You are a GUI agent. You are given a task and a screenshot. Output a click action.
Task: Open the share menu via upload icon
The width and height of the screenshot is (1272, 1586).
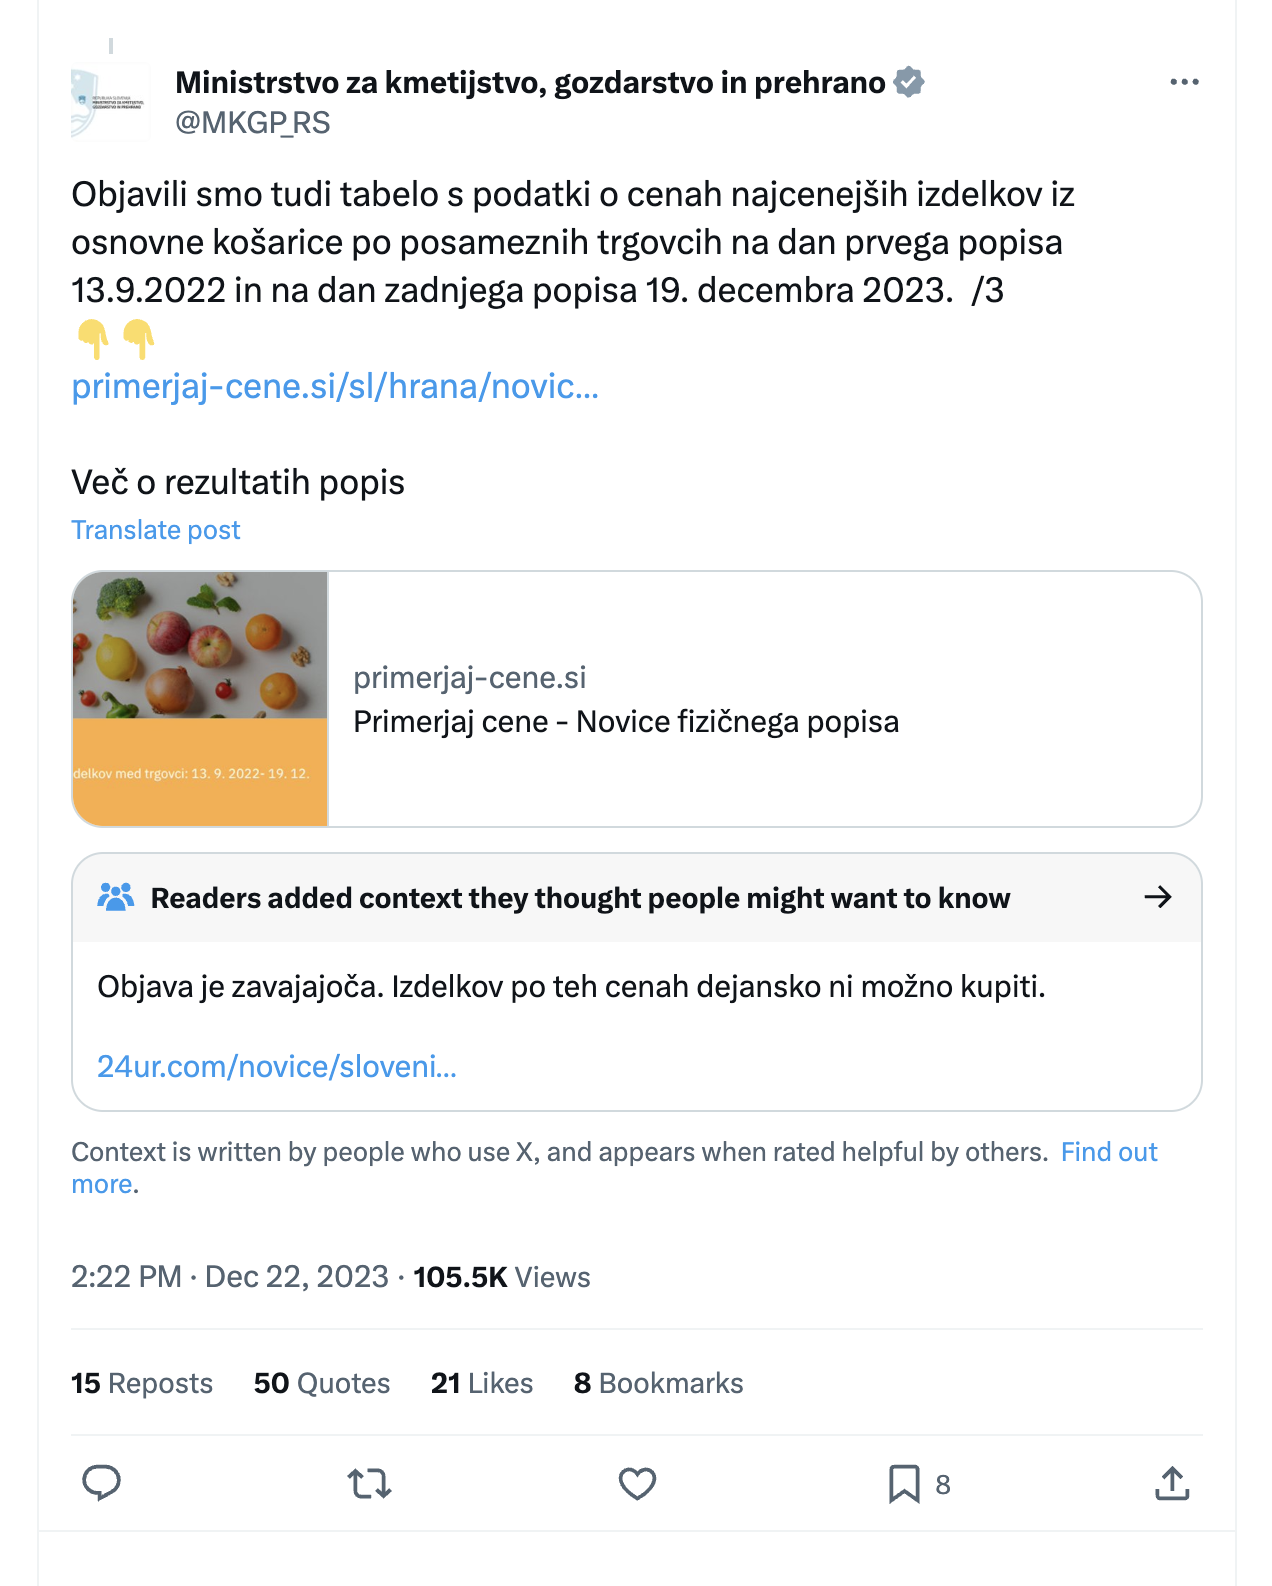pos(1172,1483)
